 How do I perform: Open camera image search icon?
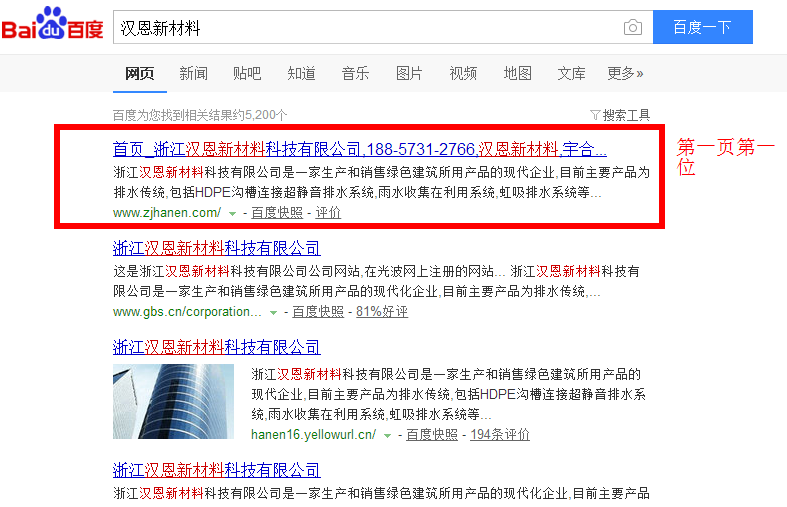coord(632,27)
